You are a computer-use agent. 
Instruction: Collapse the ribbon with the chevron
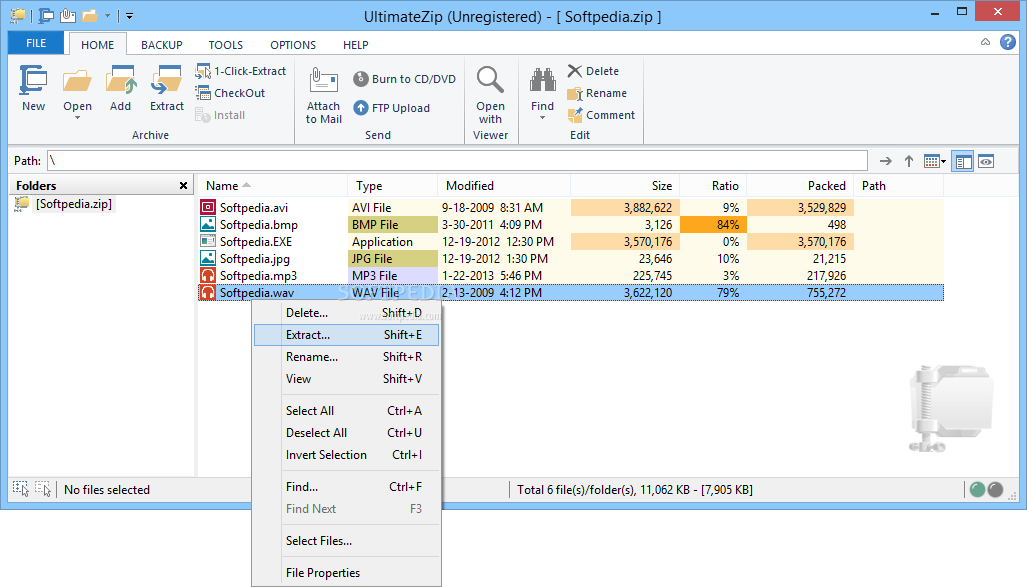(985, 42)
